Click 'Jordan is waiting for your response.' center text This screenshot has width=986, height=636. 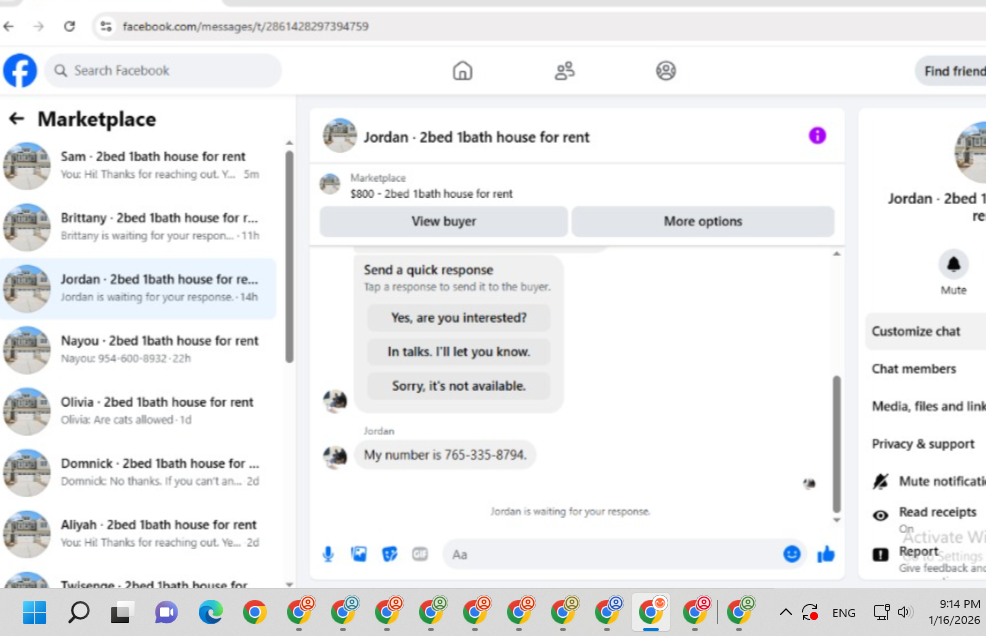570,511
